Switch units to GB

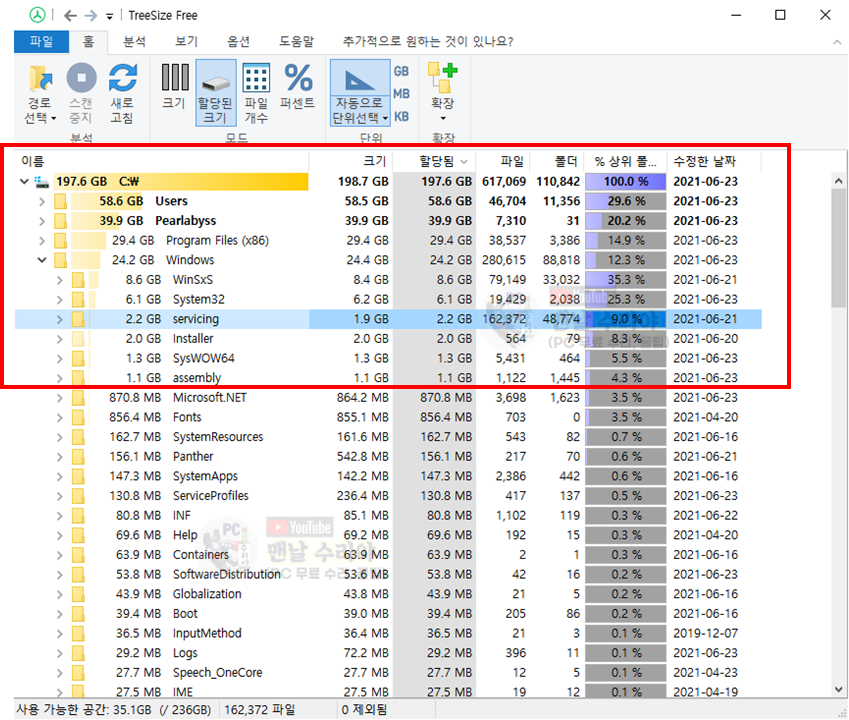click(x=401, y=71)
